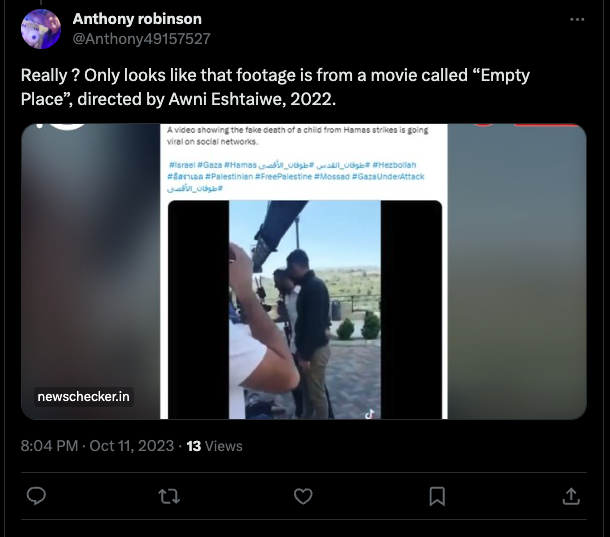Open the tweet's more options menu

(x=576, y=20)
